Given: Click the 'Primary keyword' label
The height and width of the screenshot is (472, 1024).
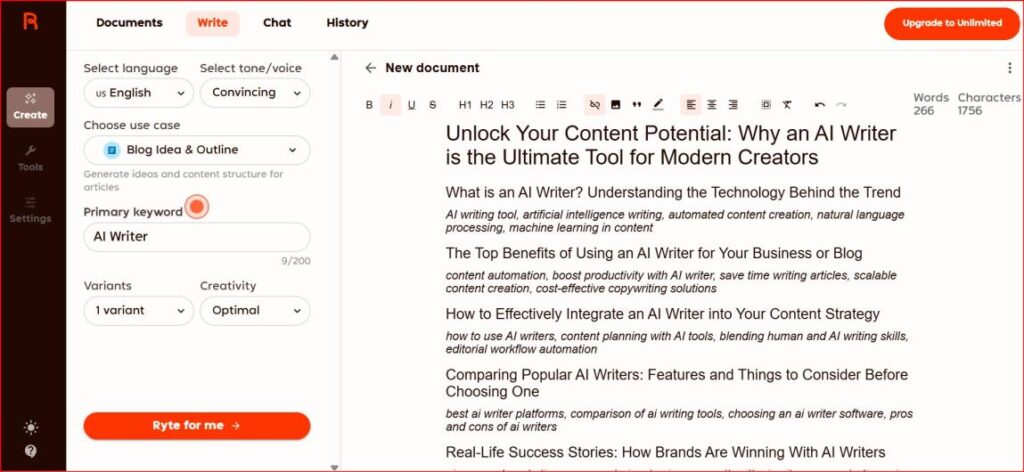Looking at the screenshot, I should pyautogui.click(x=133, y=212).
